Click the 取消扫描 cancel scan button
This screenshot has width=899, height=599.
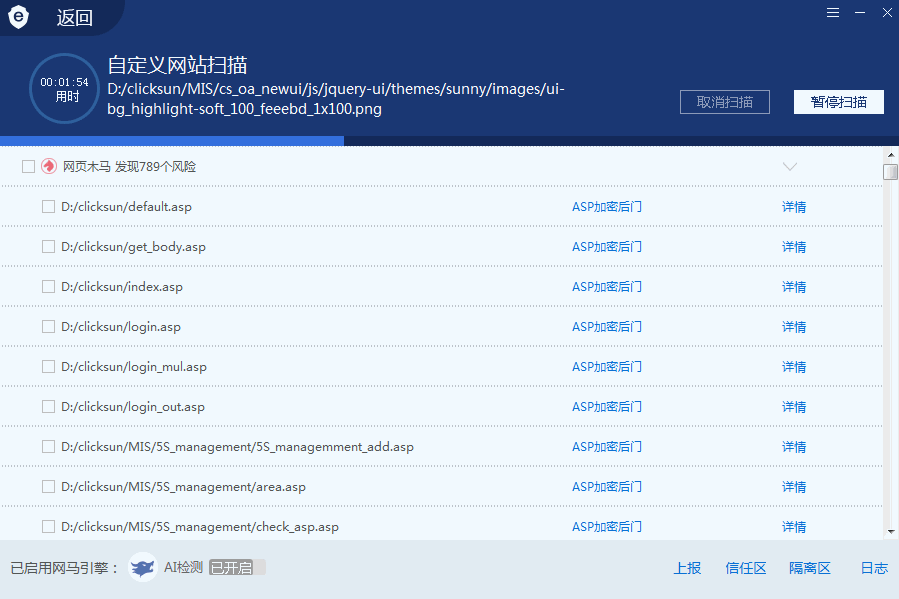click(724, 102)
